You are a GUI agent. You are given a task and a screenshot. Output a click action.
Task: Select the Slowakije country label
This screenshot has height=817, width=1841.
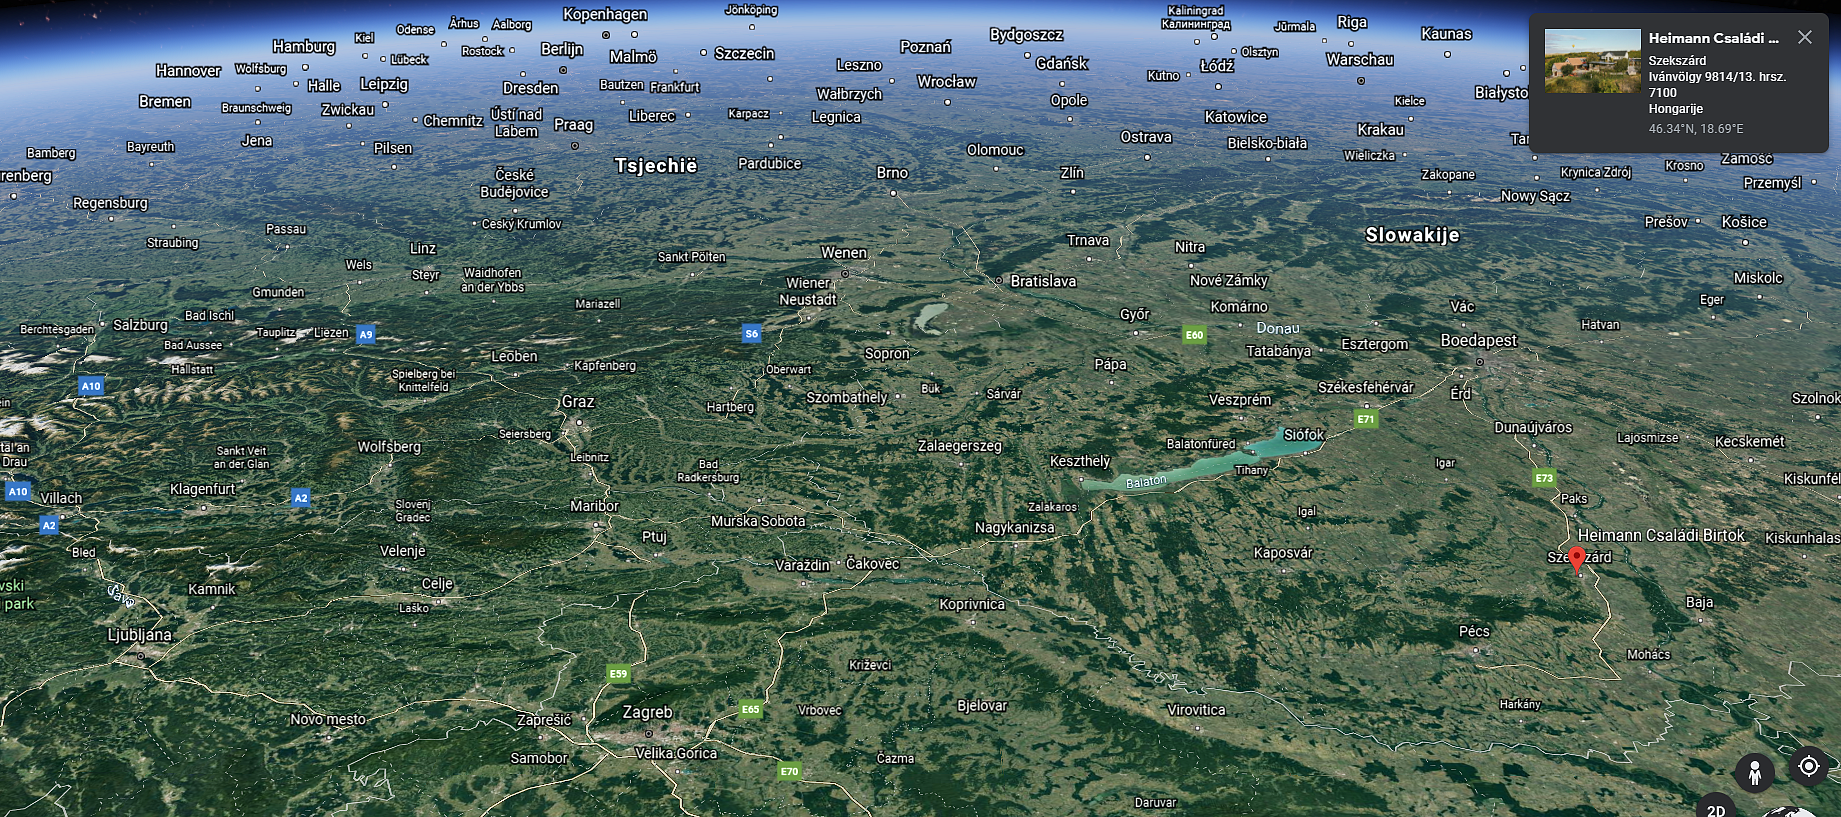tap(1412, 235)
